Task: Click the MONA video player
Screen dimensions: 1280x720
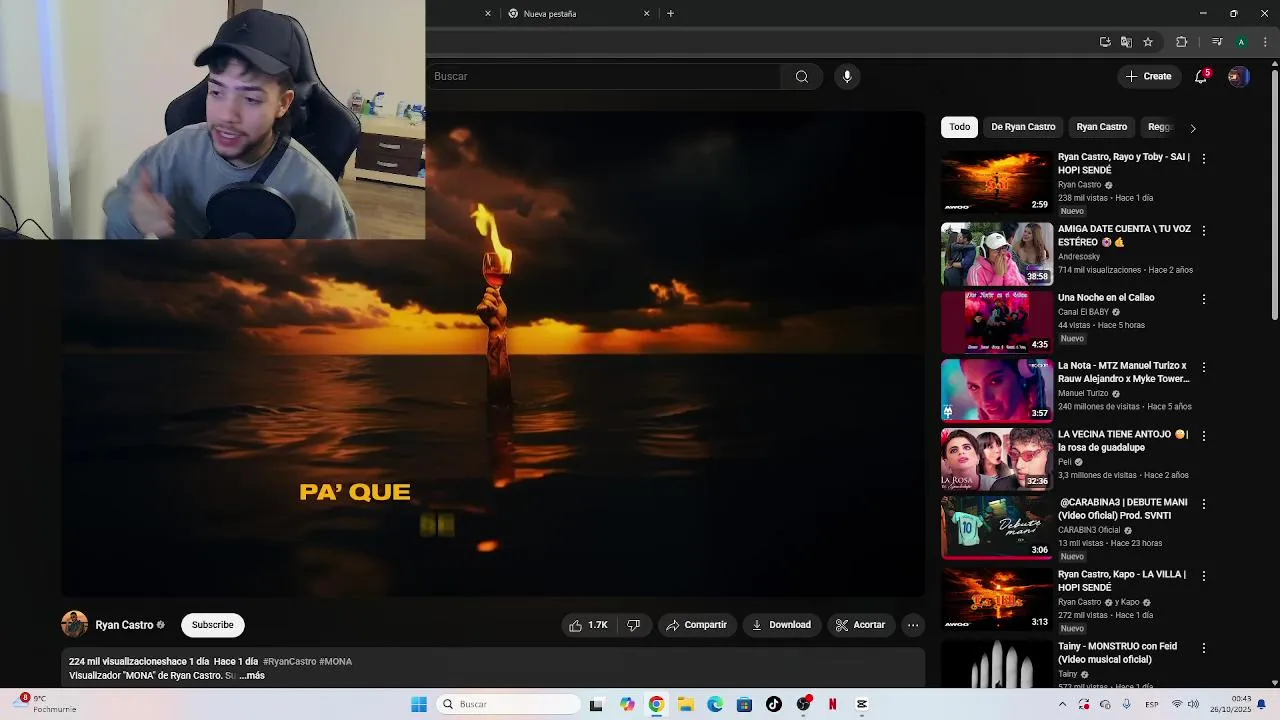Action: (493, 353)
